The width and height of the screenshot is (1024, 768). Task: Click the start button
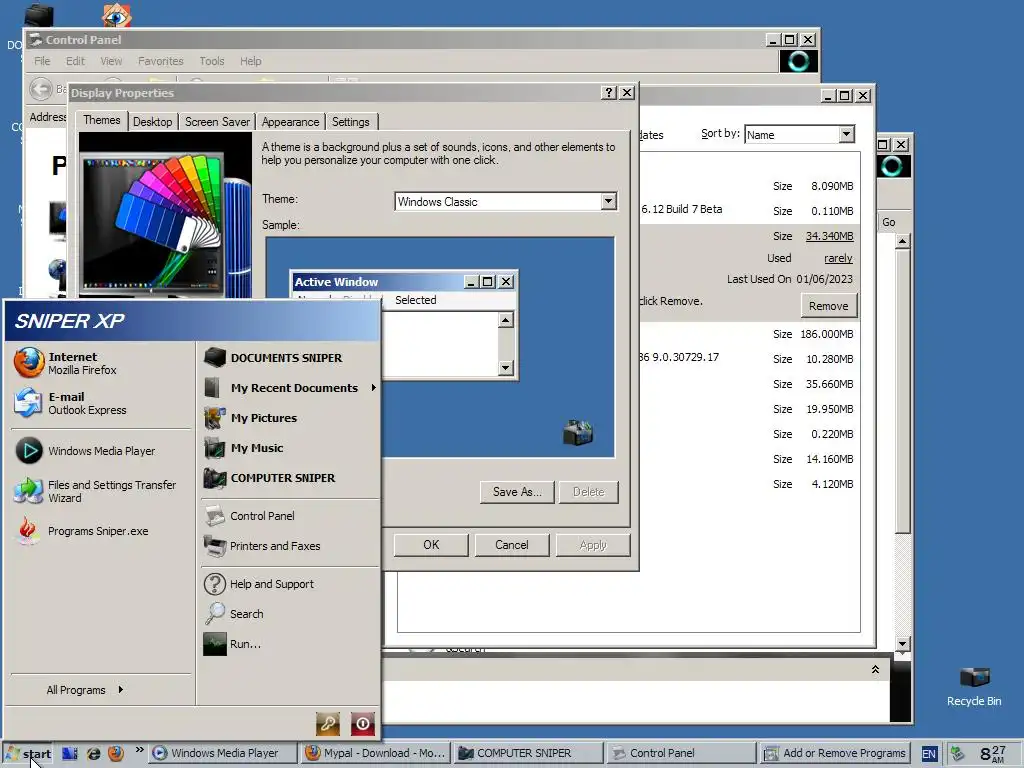click(x=28, y=754)
